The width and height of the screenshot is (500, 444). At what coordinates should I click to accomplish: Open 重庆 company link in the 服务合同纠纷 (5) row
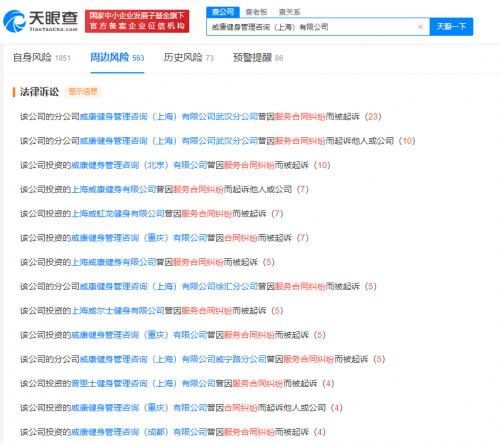coord(139,335)
